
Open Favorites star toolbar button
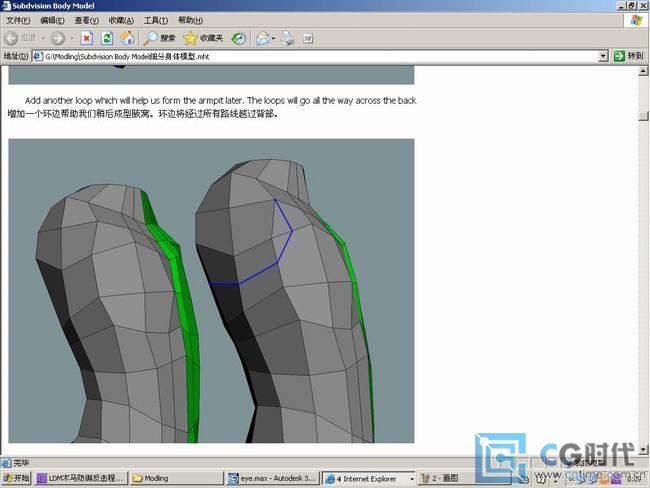pyautogui.click(x=203, y=39)
